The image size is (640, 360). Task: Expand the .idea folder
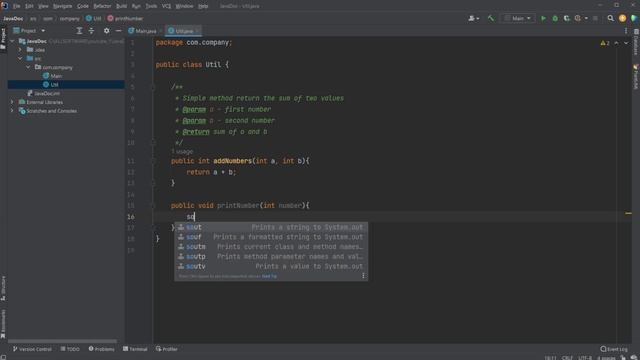coord(20,50)
